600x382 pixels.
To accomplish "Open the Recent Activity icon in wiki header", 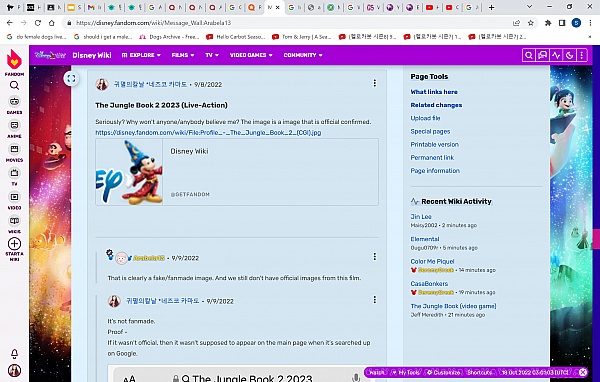I will pos(556,55).
